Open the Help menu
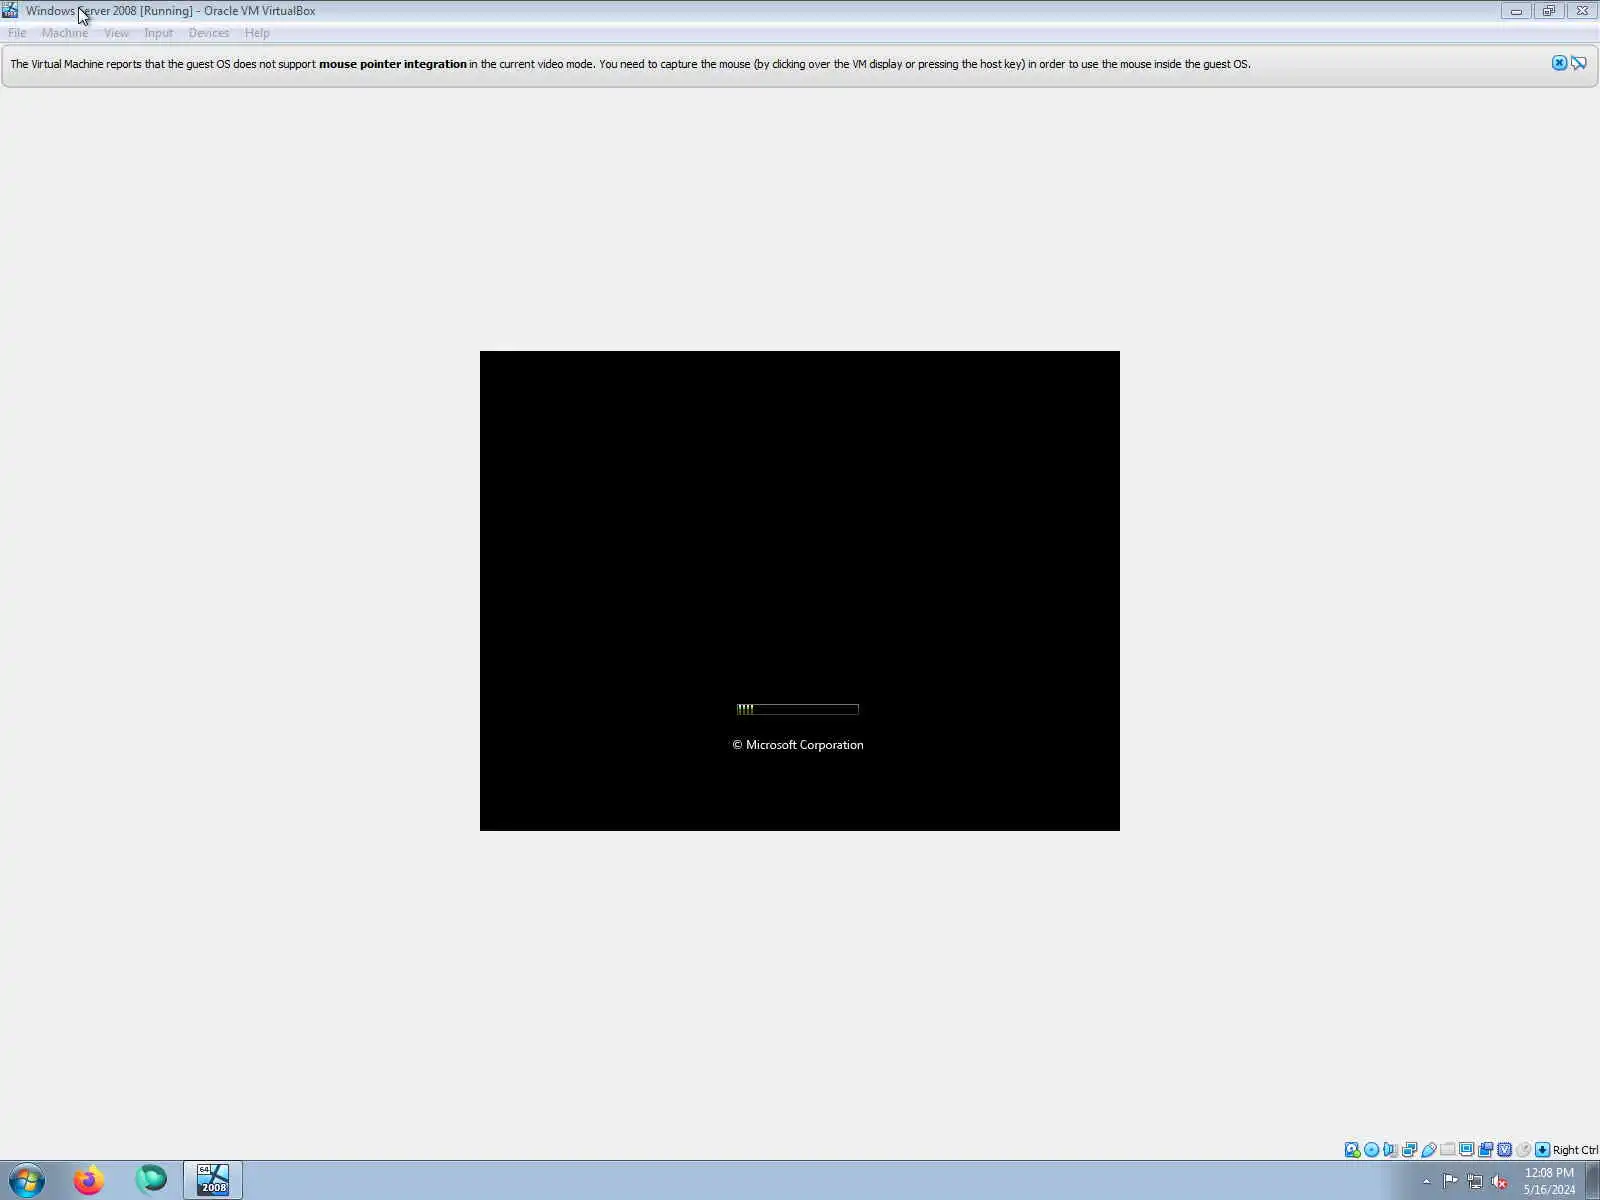 tap(257, 33)
